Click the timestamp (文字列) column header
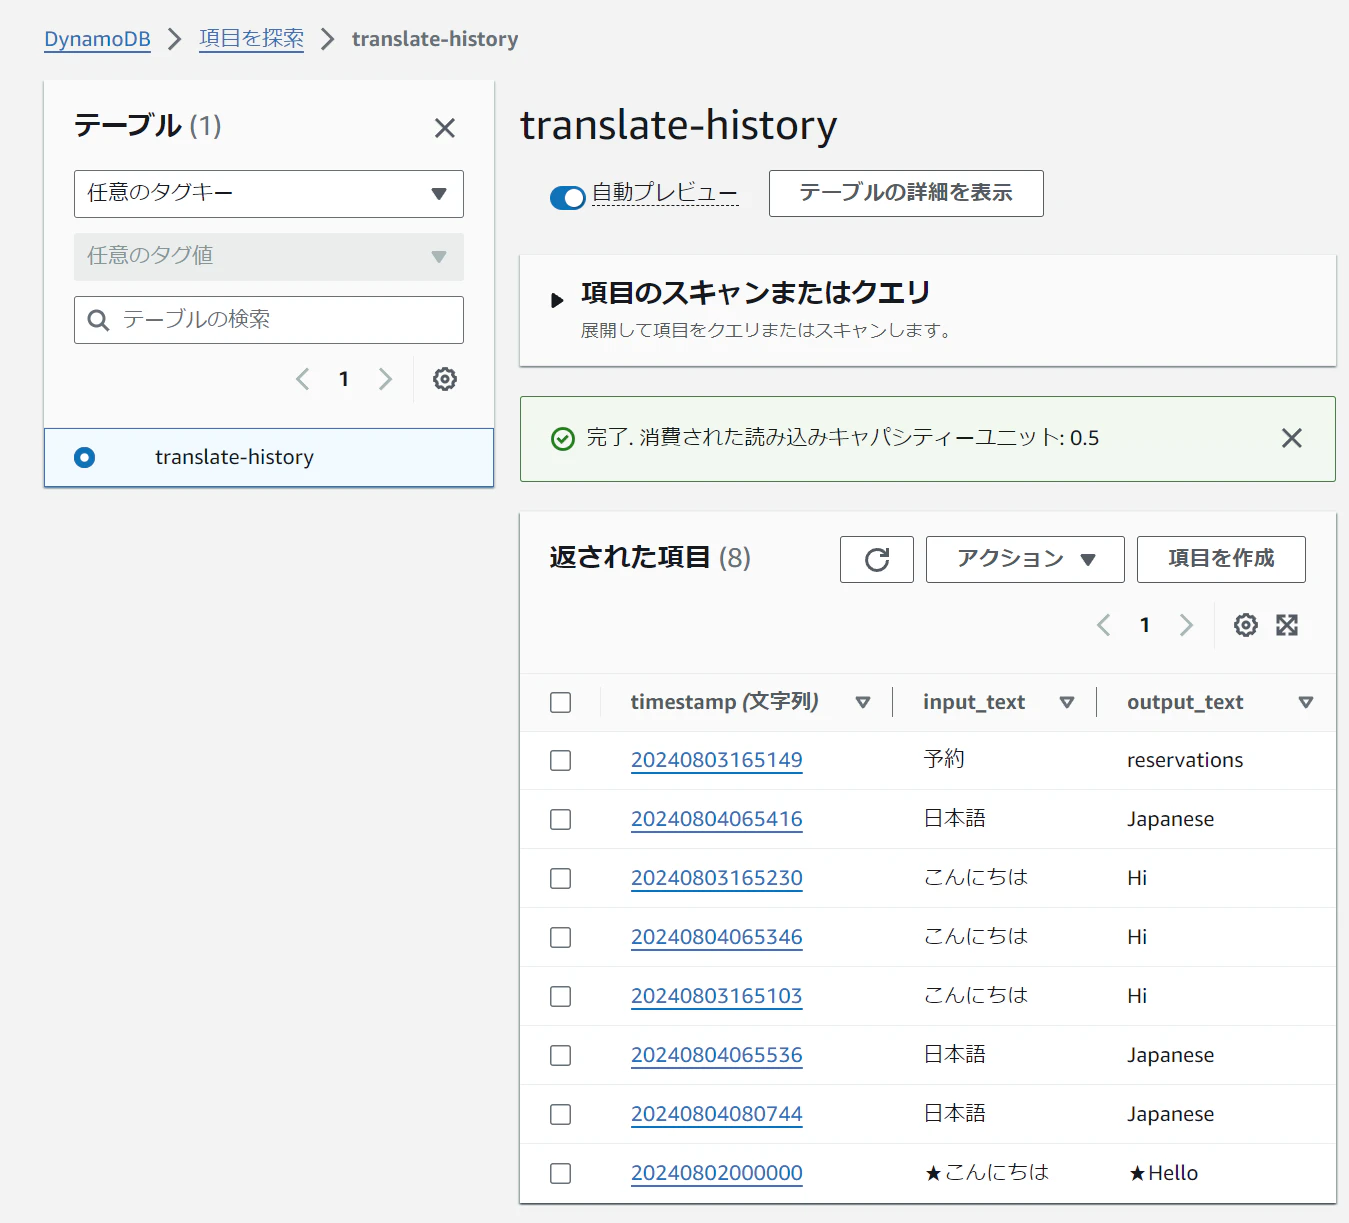Viewport: 1349px width, 1223px height. click(725, 702)
